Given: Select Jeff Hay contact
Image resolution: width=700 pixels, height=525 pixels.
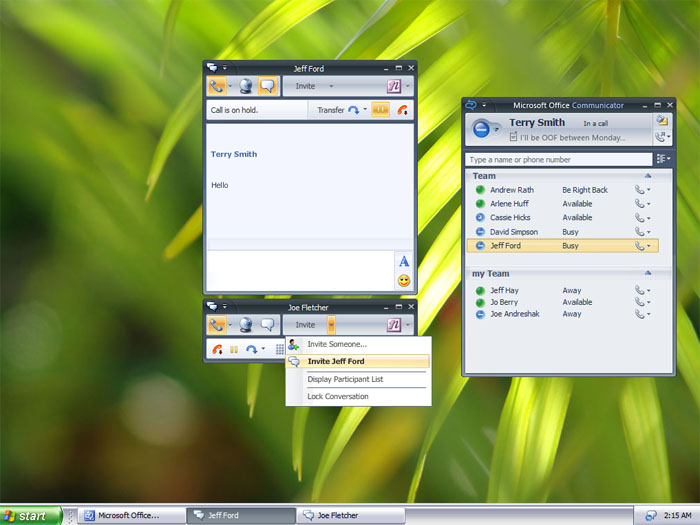Looking at the screenshot, I should (x=562, y=290).
